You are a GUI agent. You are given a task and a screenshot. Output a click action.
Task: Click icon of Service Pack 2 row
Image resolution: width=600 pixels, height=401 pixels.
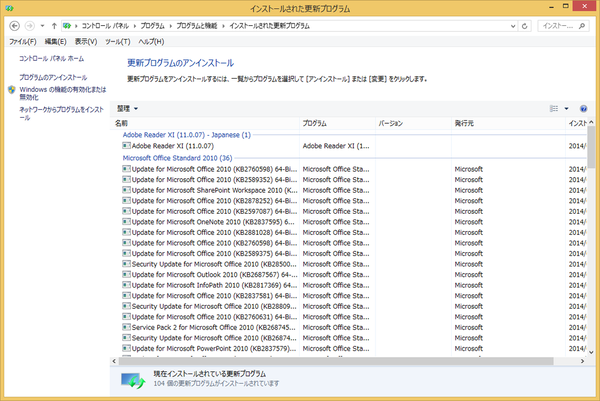126,327
